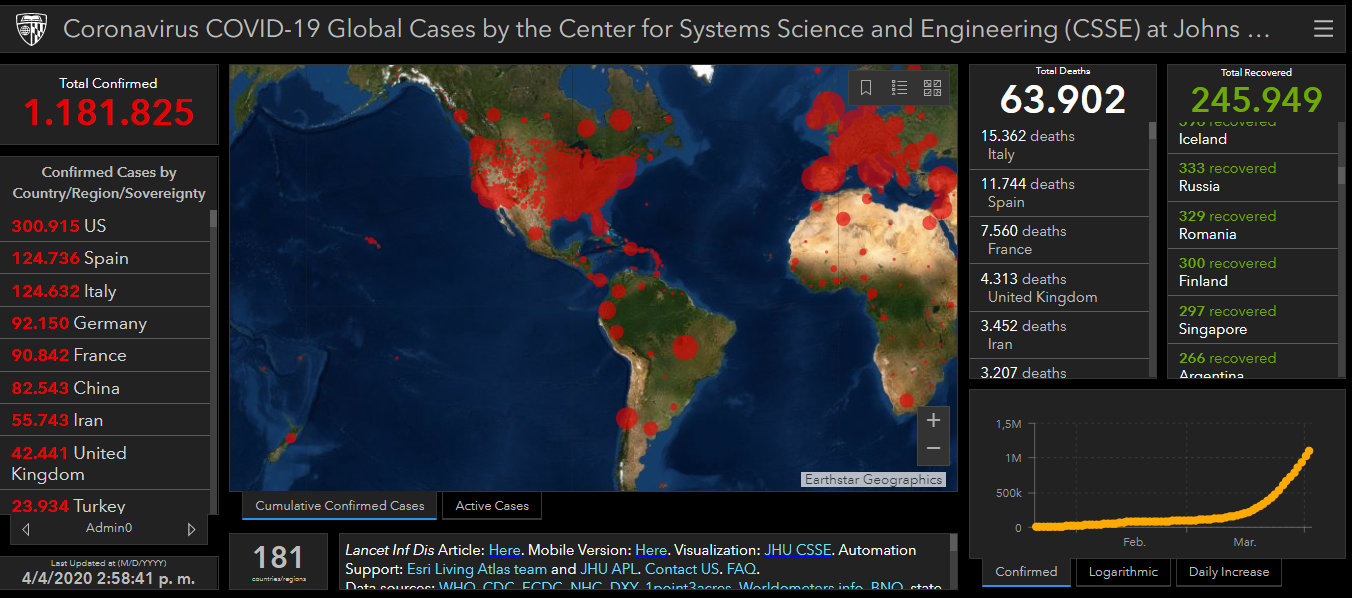Image resolution: width=1352 pixels, height=598 pixels.
Task: Select France in confirmed cases list
Action: pyautogui.click(x=105, y=355)
